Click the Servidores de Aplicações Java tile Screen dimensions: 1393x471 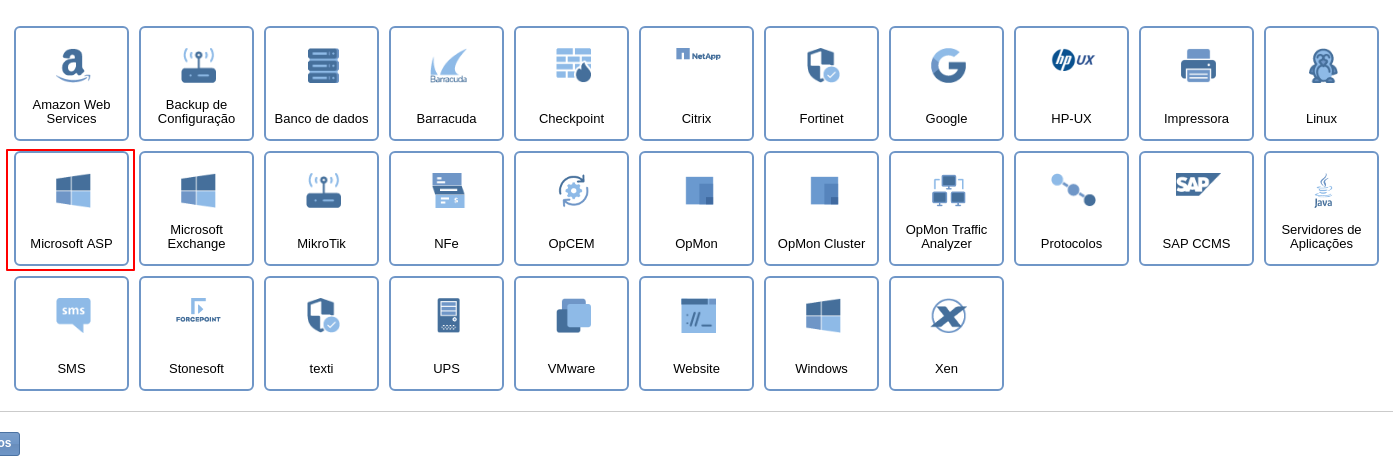(1321, 209)
